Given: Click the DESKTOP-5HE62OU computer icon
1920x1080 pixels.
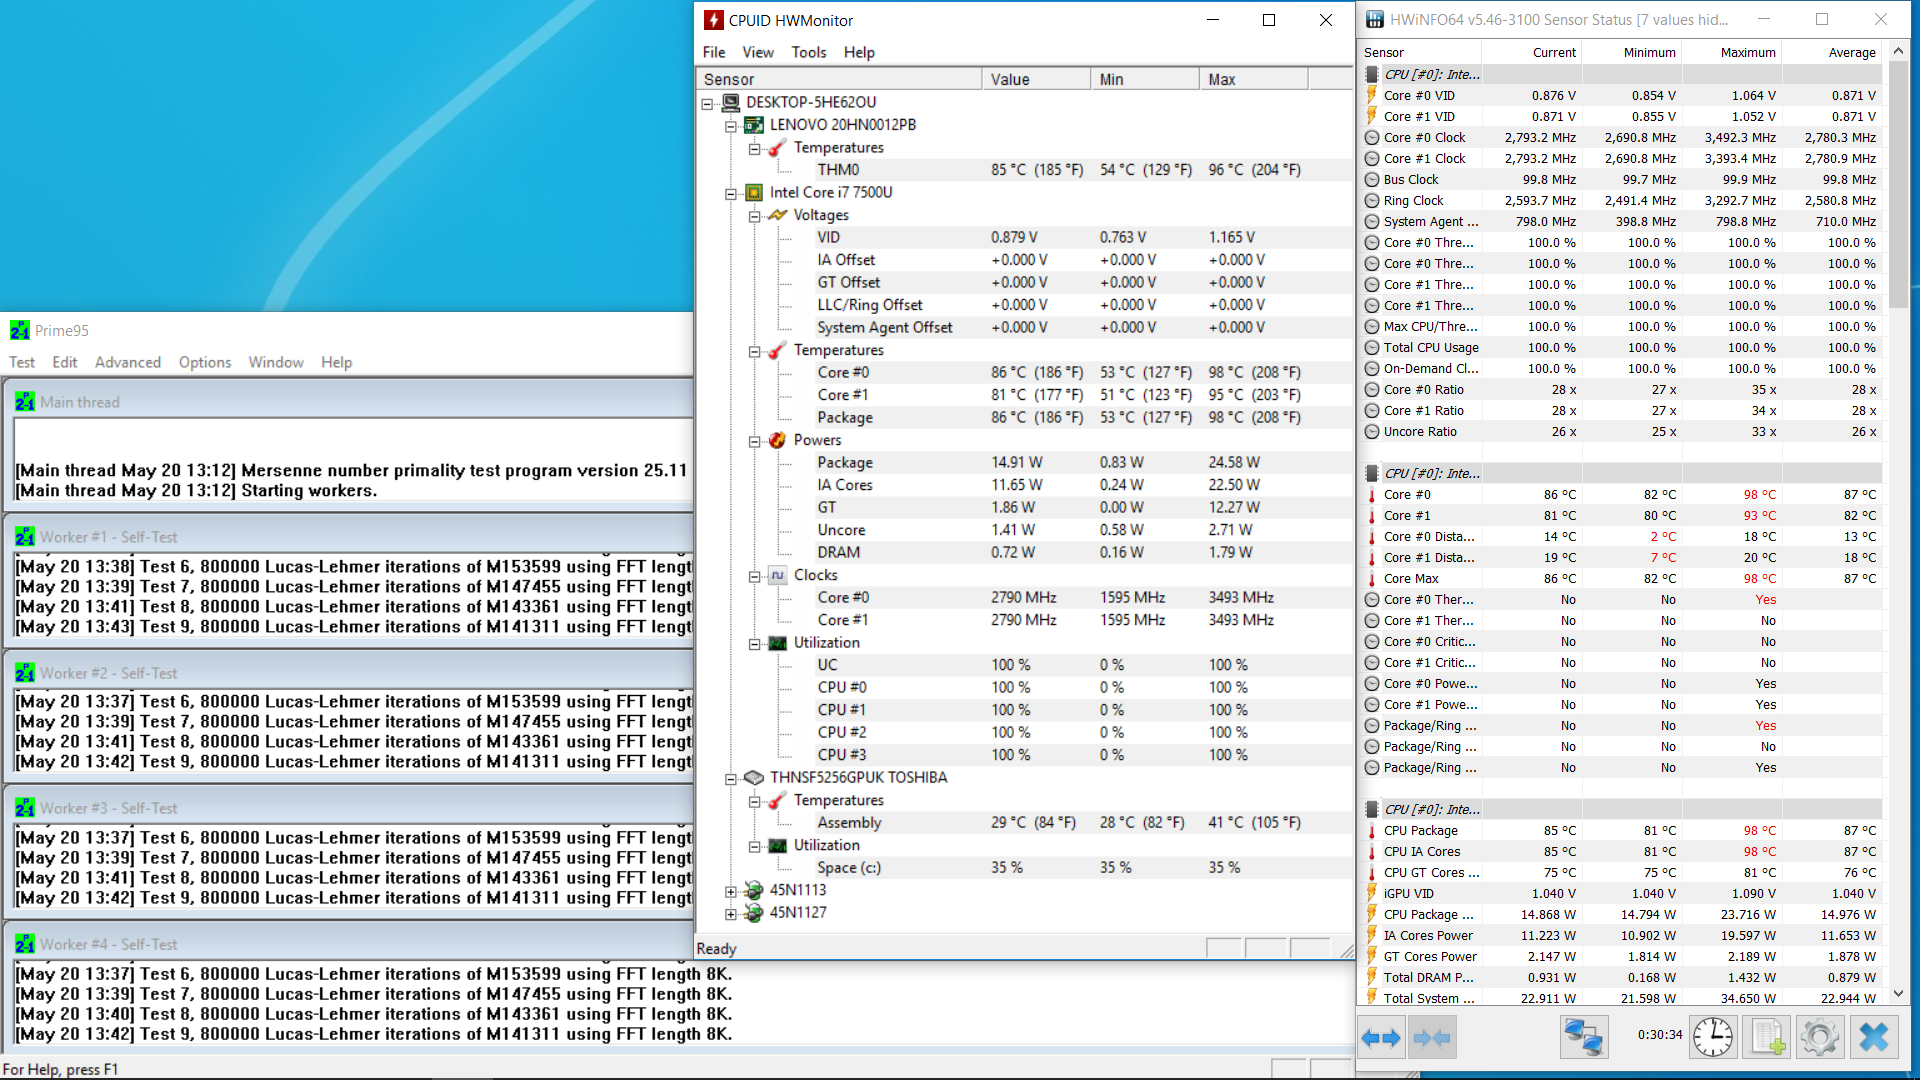Looking at the screenshot, I should tap(731, 102).
